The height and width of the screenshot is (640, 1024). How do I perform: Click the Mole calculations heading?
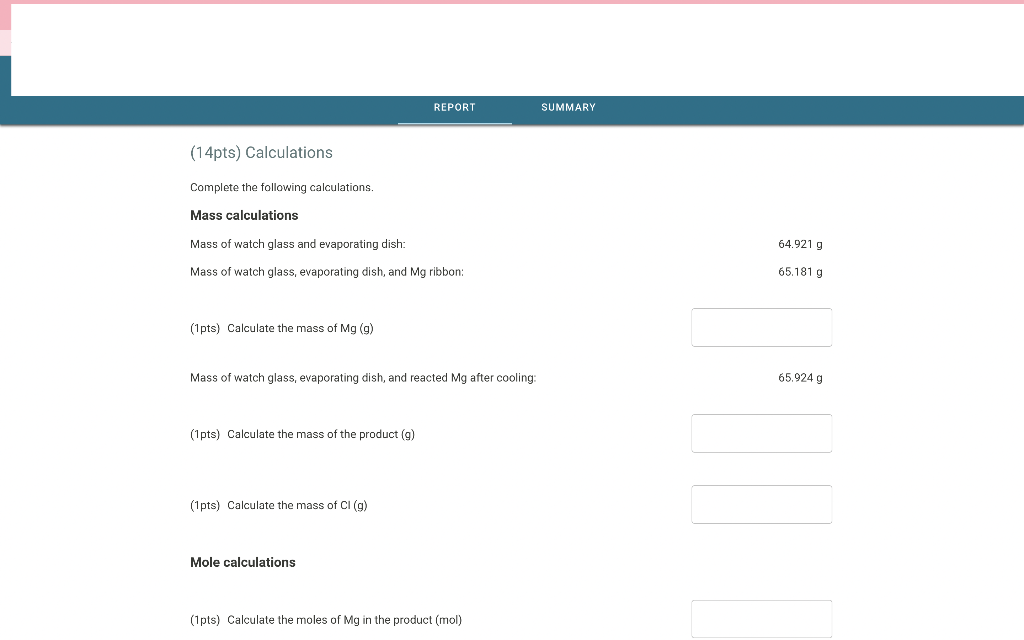[242, 562]
